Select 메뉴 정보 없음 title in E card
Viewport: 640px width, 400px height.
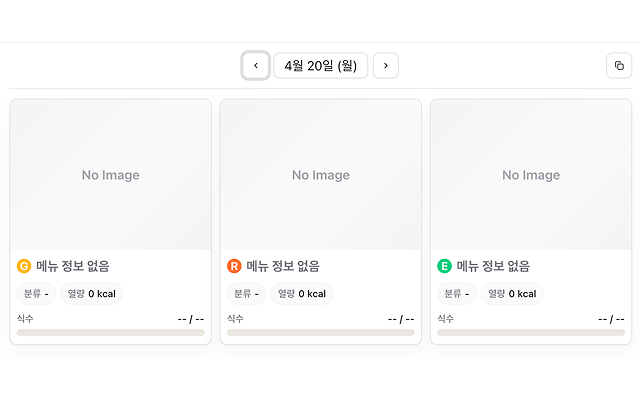[493, 266]
